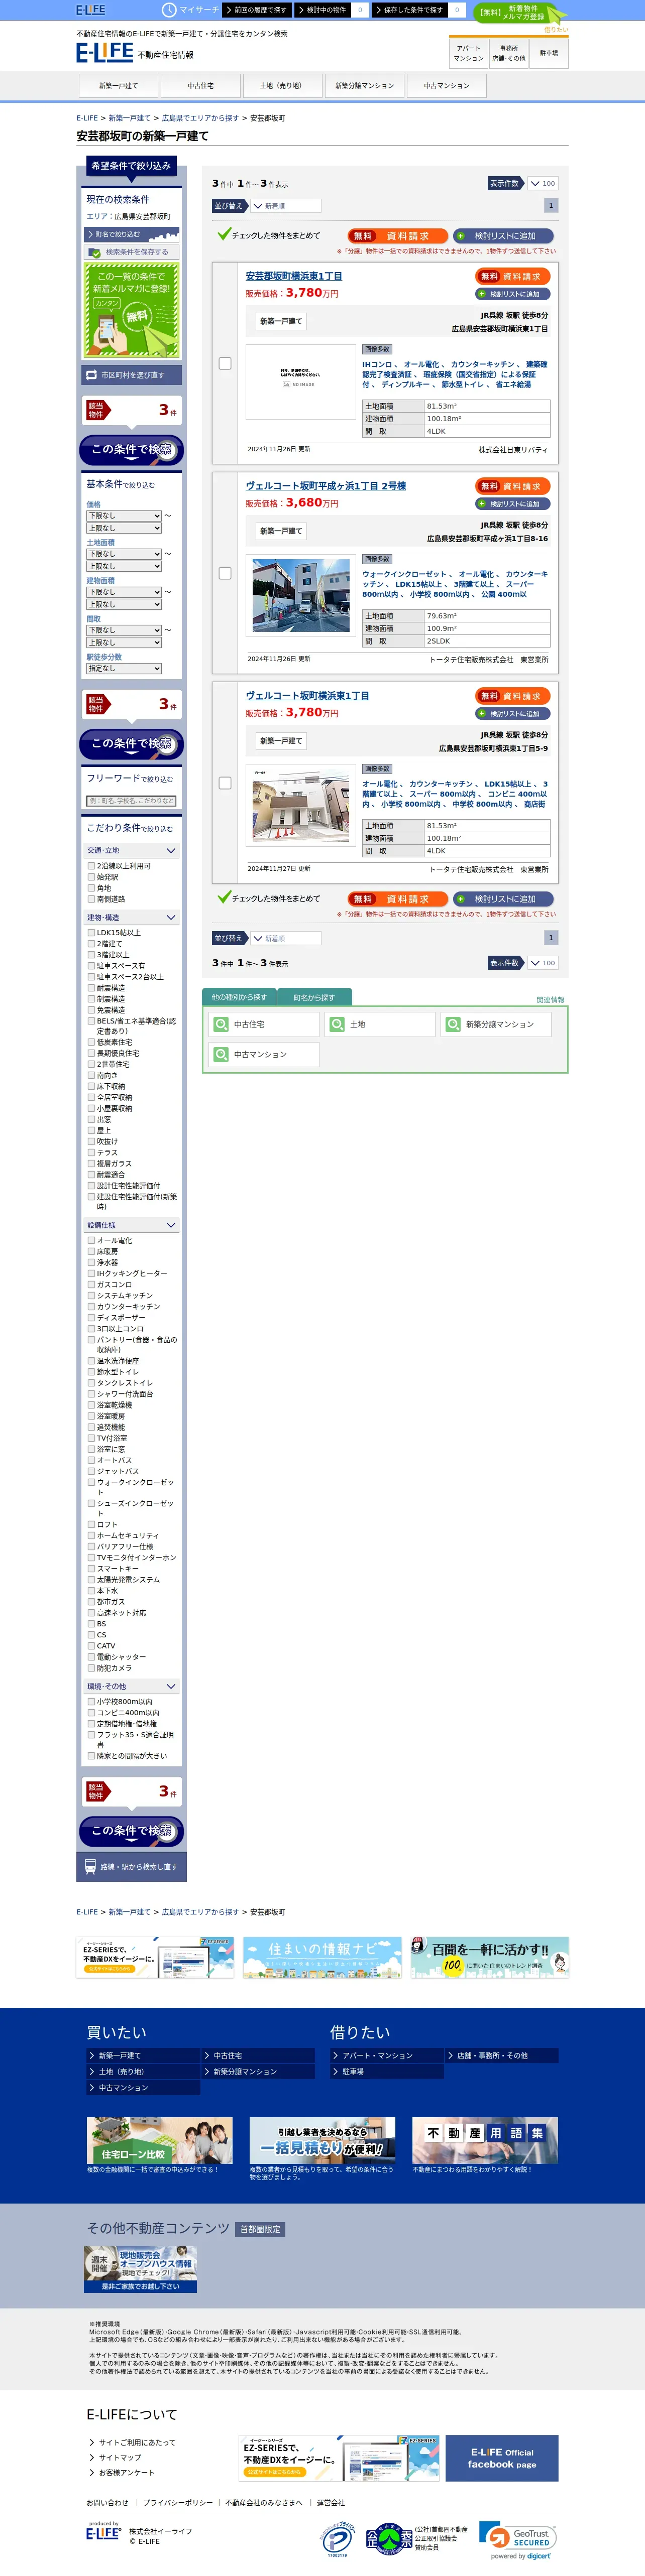Screen dimensions: 645x2576
Task: Open the 間取 下限なし dropdown
Action: coord(124,630)
